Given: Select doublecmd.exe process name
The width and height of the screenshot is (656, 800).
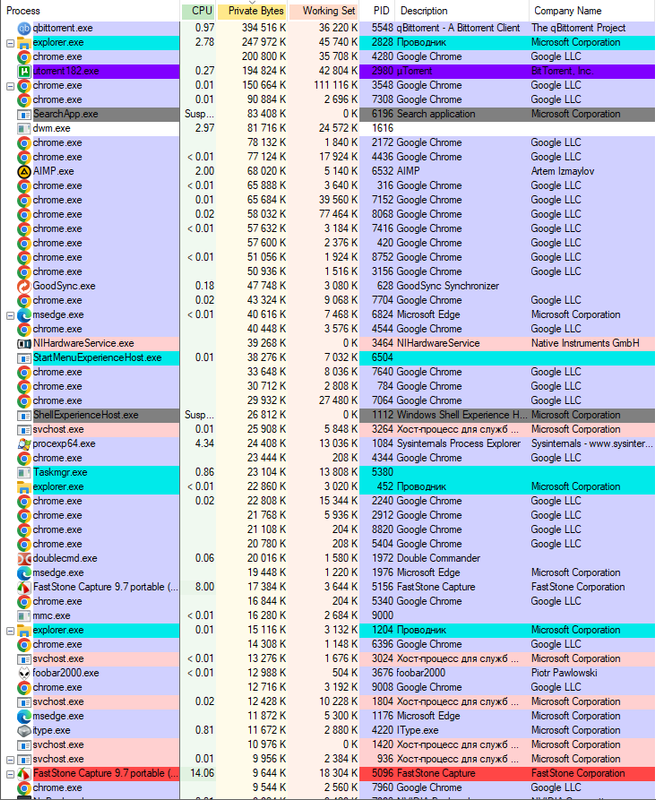Looking at the screenshot, I should [65, 558].
